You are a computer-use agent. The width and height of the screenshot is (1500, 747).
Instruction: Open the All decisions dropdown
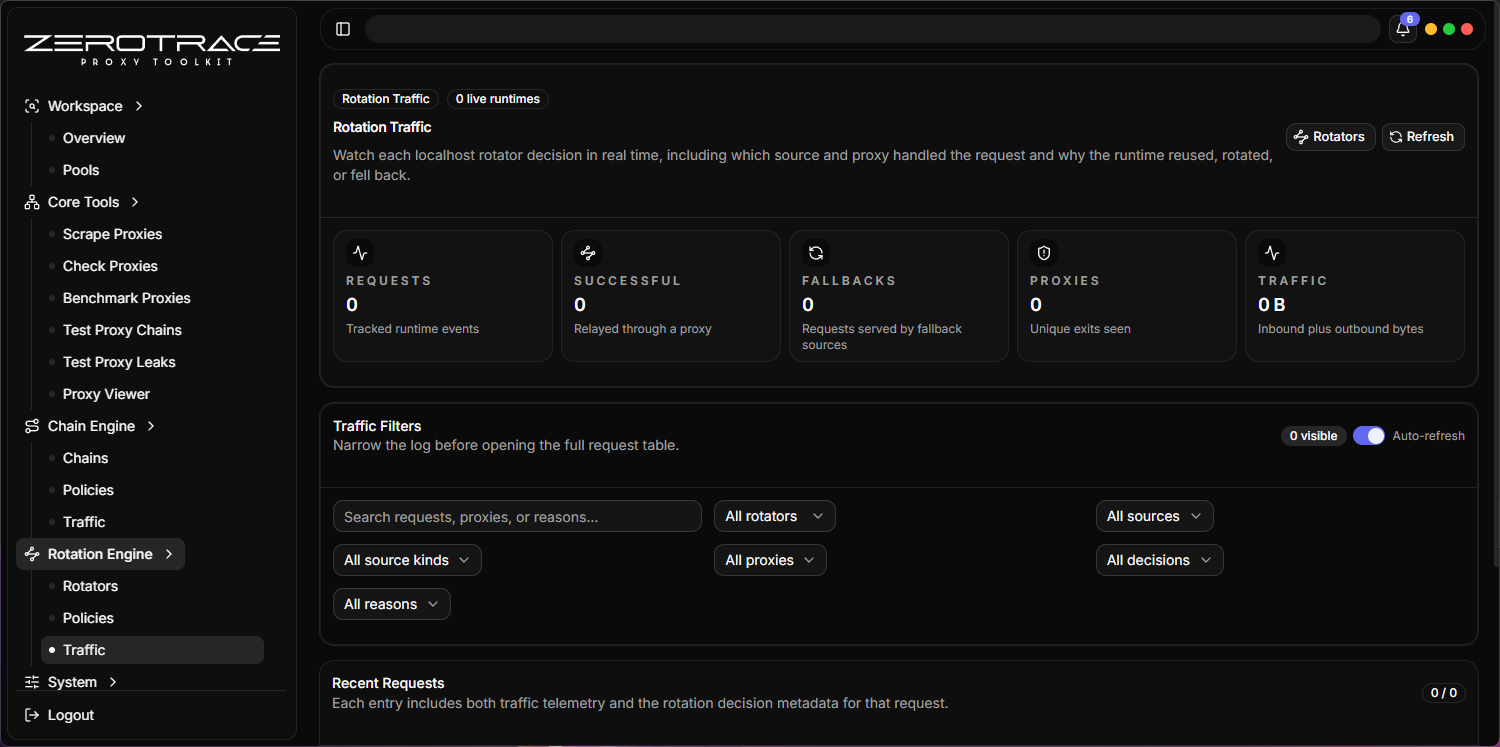(x=1159, y=560)
